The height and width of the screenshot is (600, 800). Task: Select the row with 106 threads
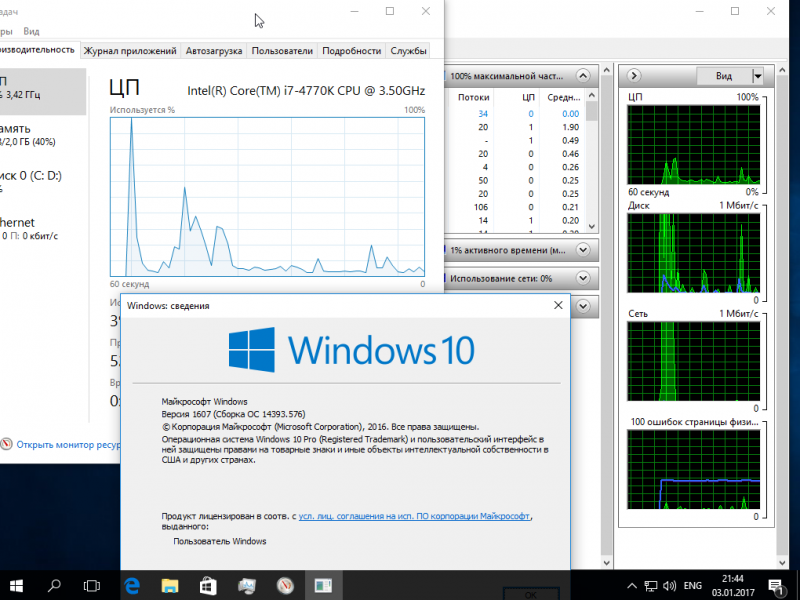point(515,207)
